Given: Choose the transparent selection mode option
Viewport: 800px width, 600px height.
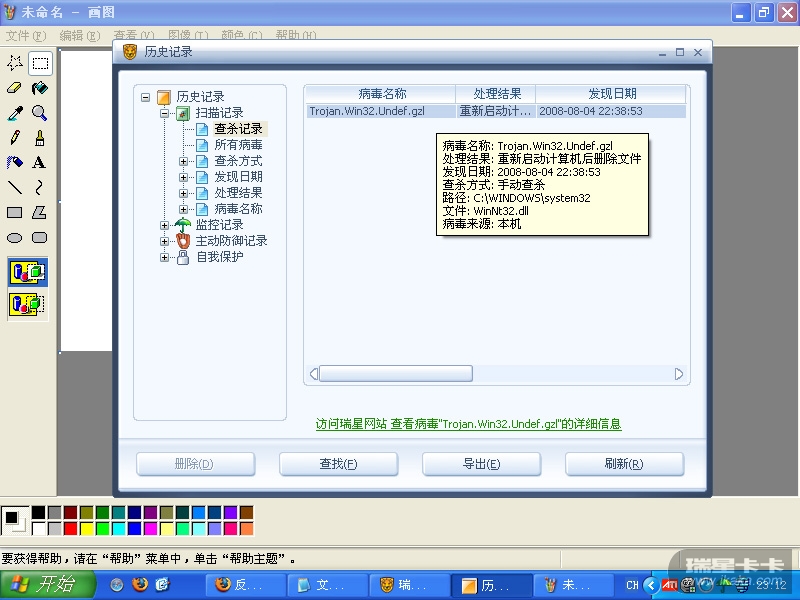Looking at the screenshot, I should 28,304.
